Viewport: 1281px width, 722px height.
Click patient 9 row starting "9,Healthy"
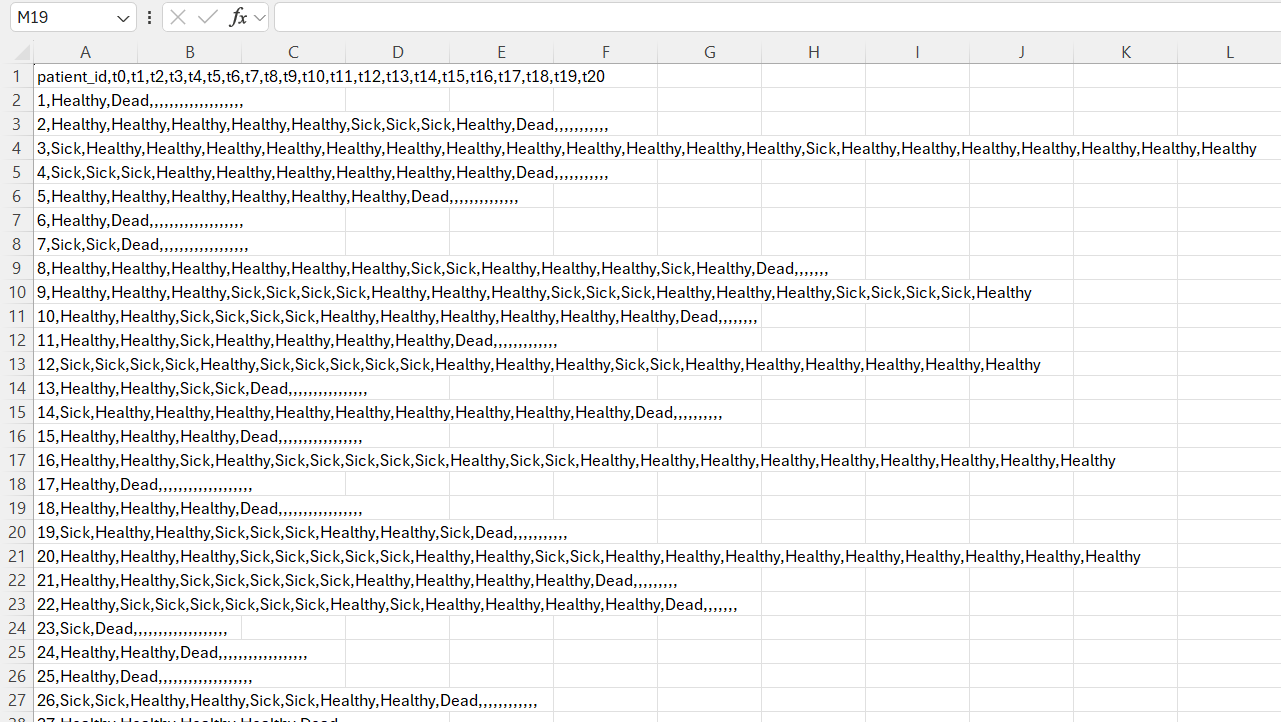[535, 292]
